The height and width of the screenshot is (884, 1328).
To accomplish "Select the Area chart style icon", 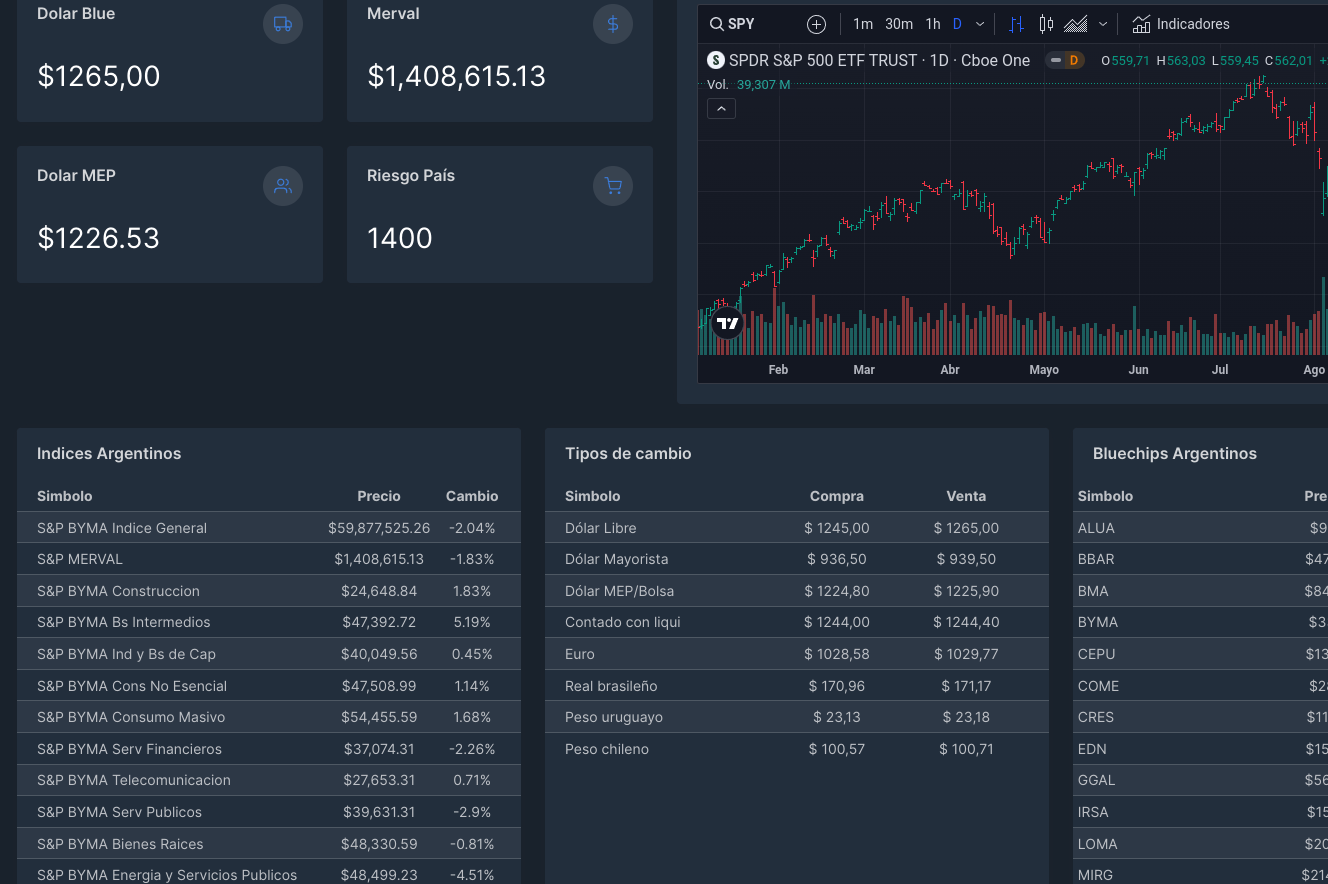I will [x=1075, y=24].
